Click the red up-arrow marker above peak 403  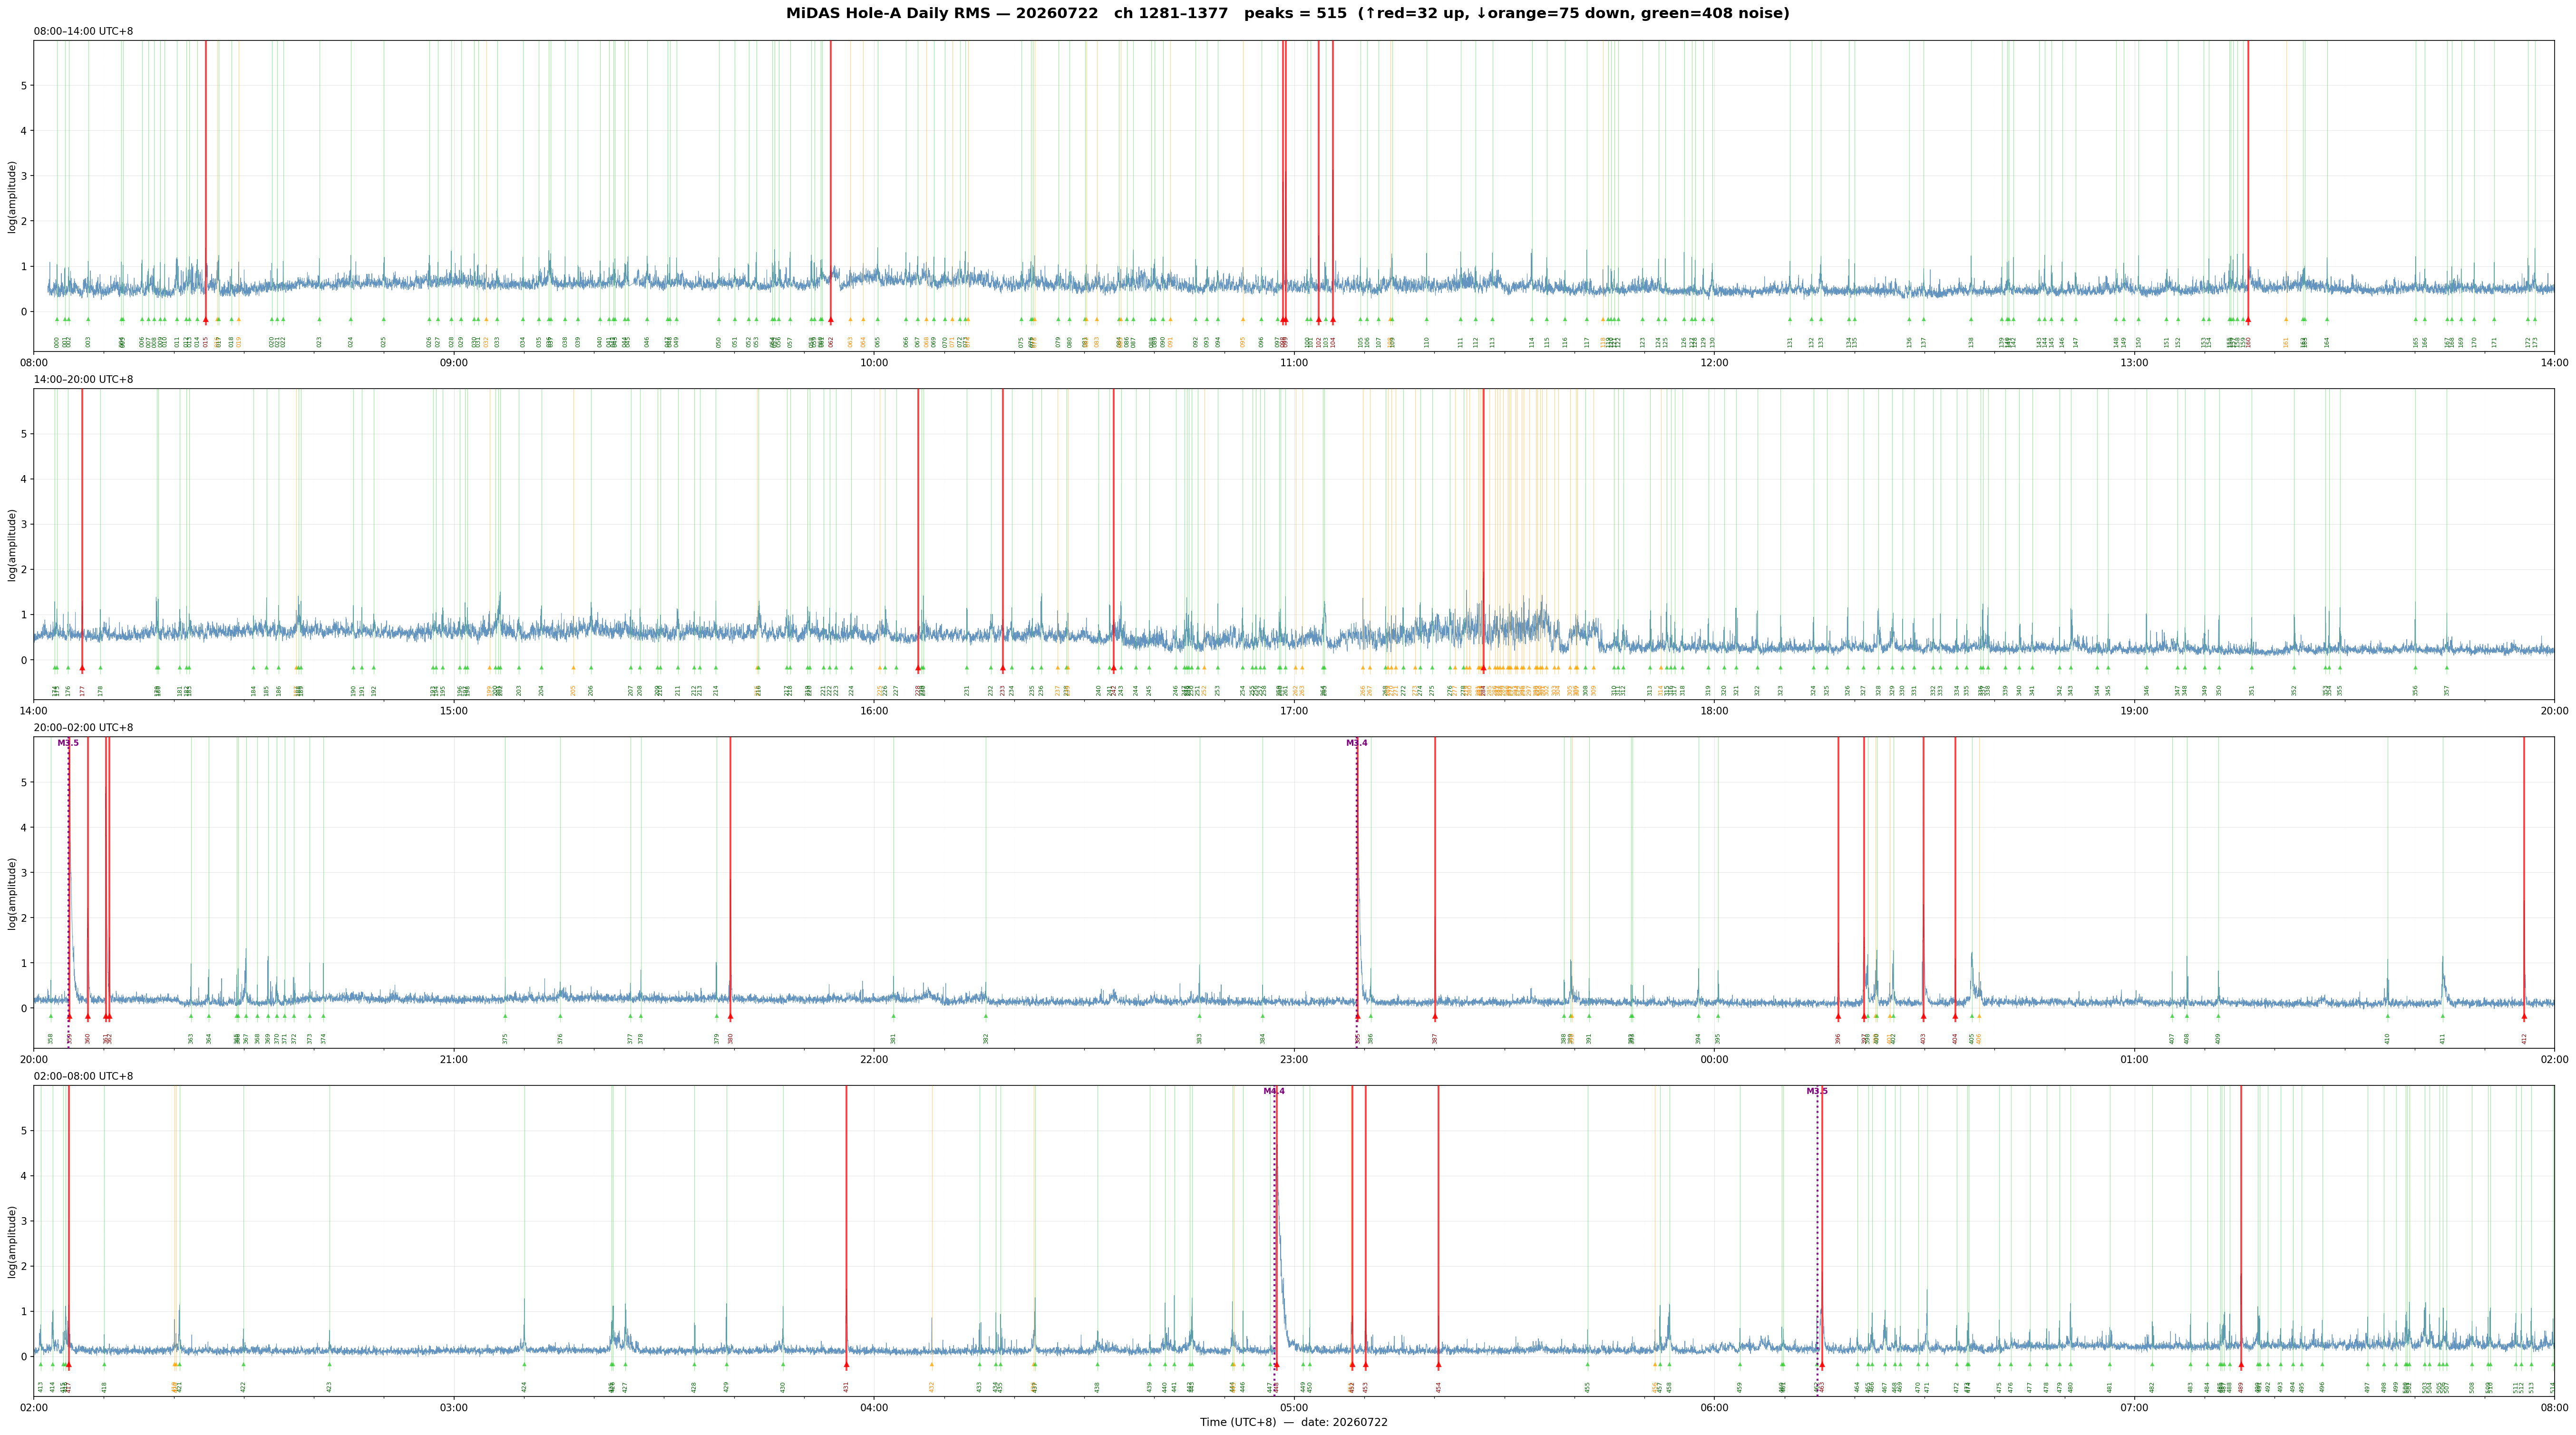click(1923, 1016)
